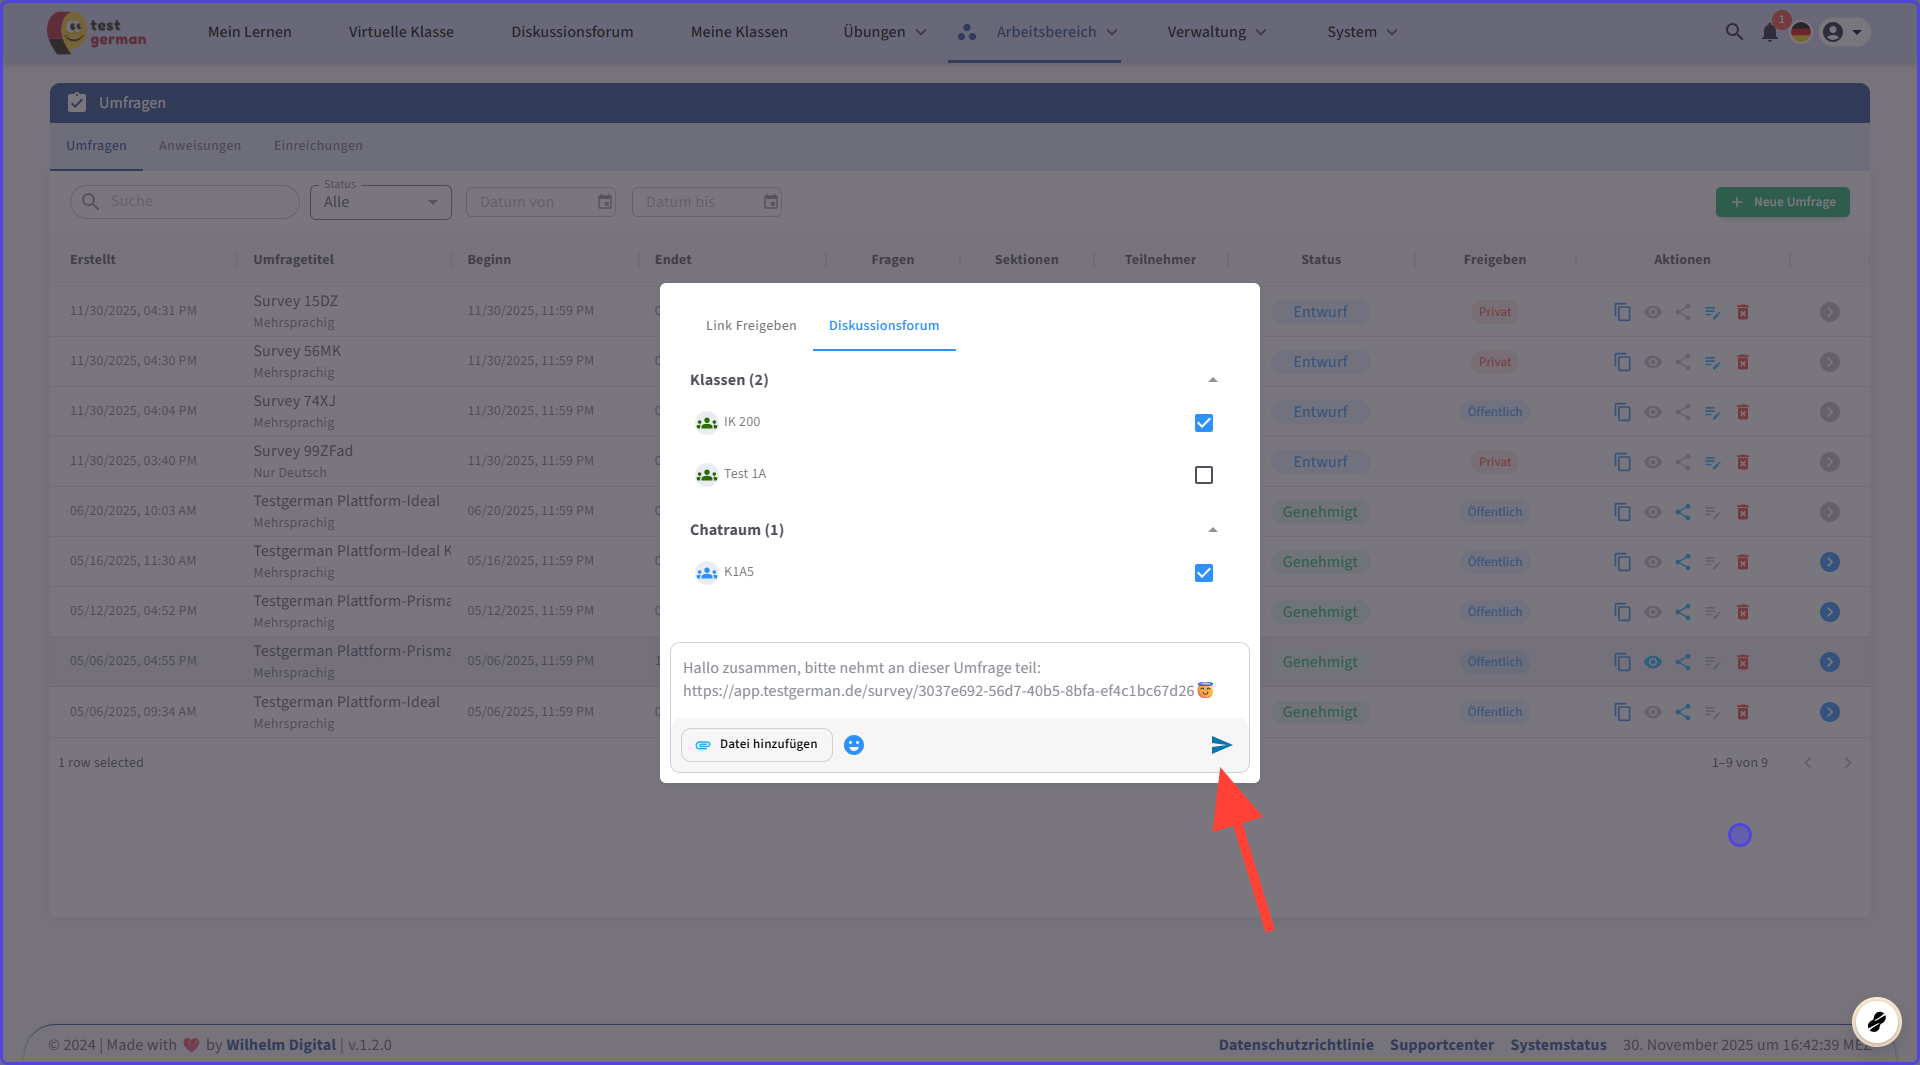Check the Test 1A class checkbox
The width and height of the screenshot is (1920, 1065).
(x=1204, y=475)
